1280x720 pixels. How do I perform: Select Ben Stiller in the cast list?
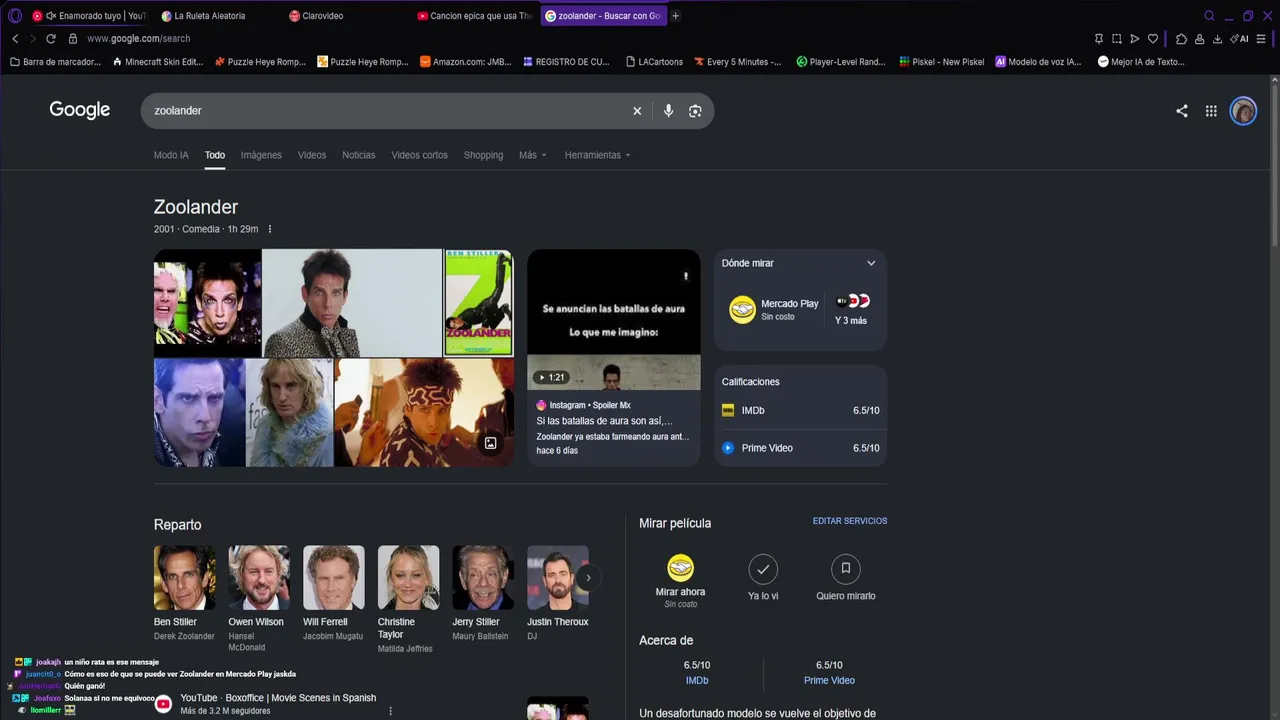click(184, 593)
